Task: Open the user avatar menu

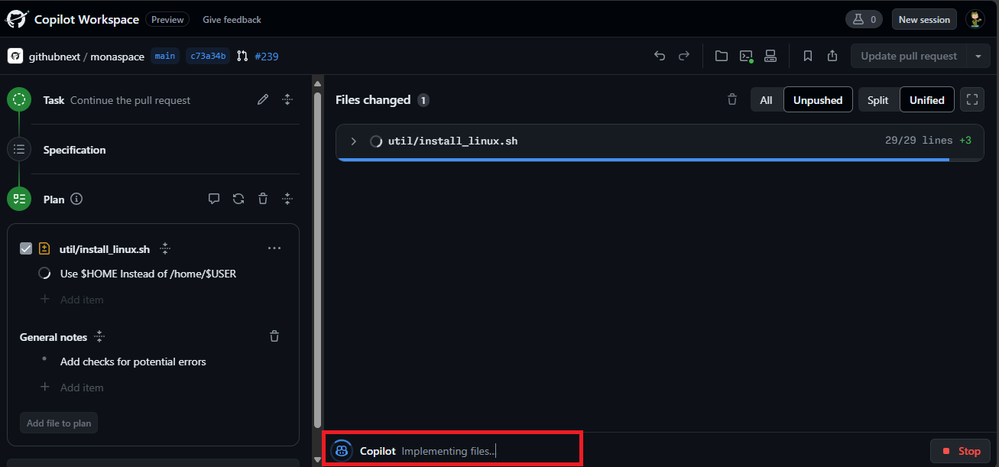Action: click(x=975, y=19)
